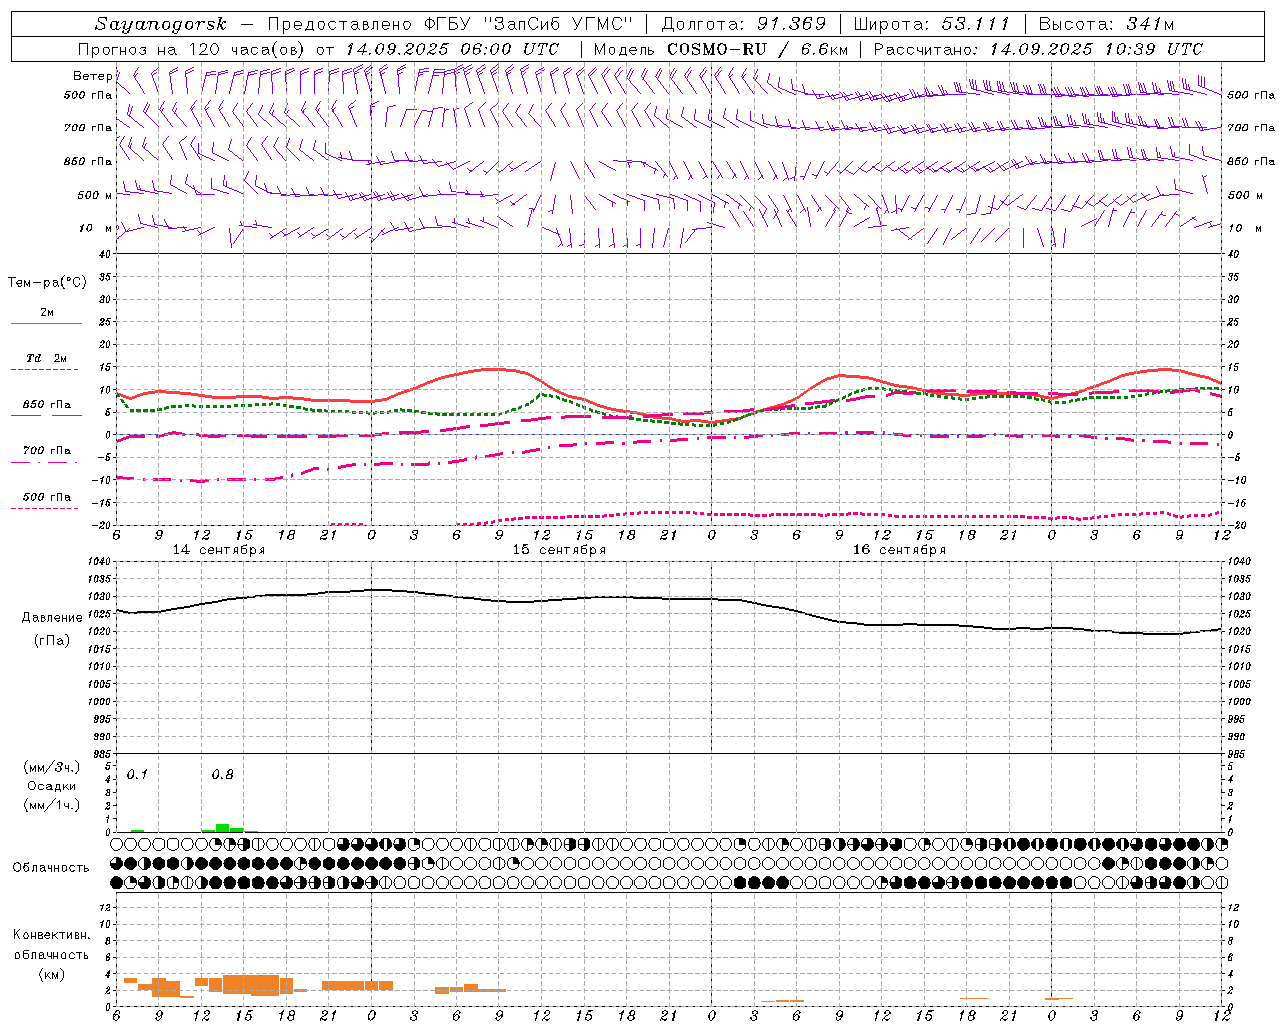Click the "Конвективн." convective cloud label

pos(52,935)
